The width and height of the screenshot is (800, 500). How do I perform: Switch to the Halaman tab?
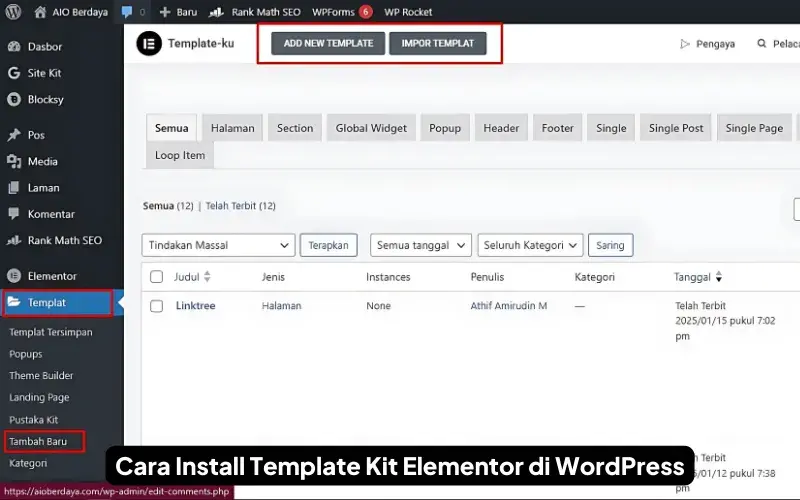pos(233,128)
